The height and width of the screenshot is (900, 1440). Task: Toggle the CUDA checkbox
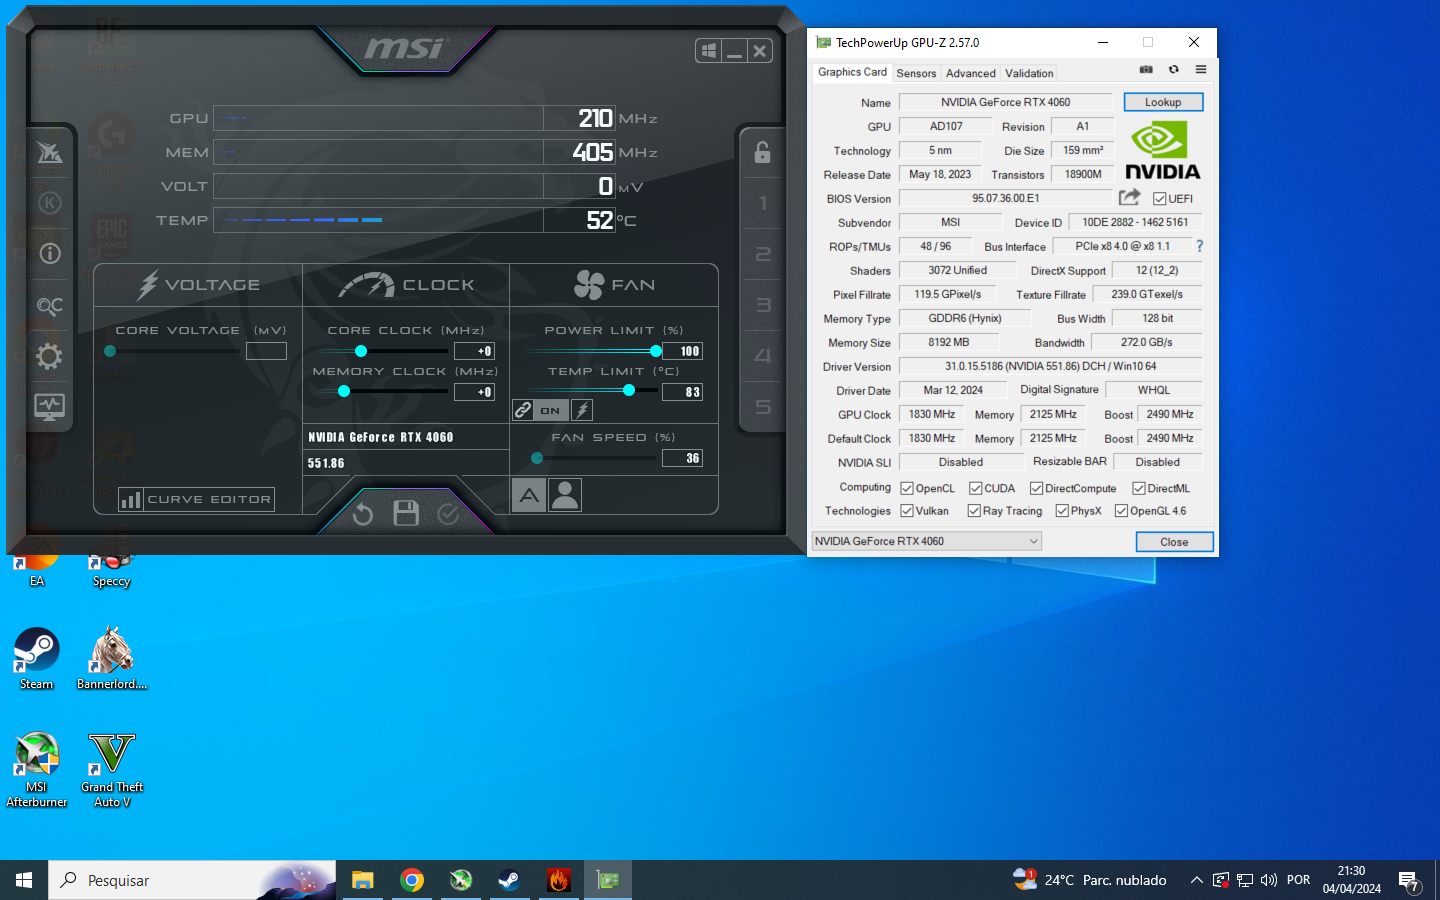point(975,489)
